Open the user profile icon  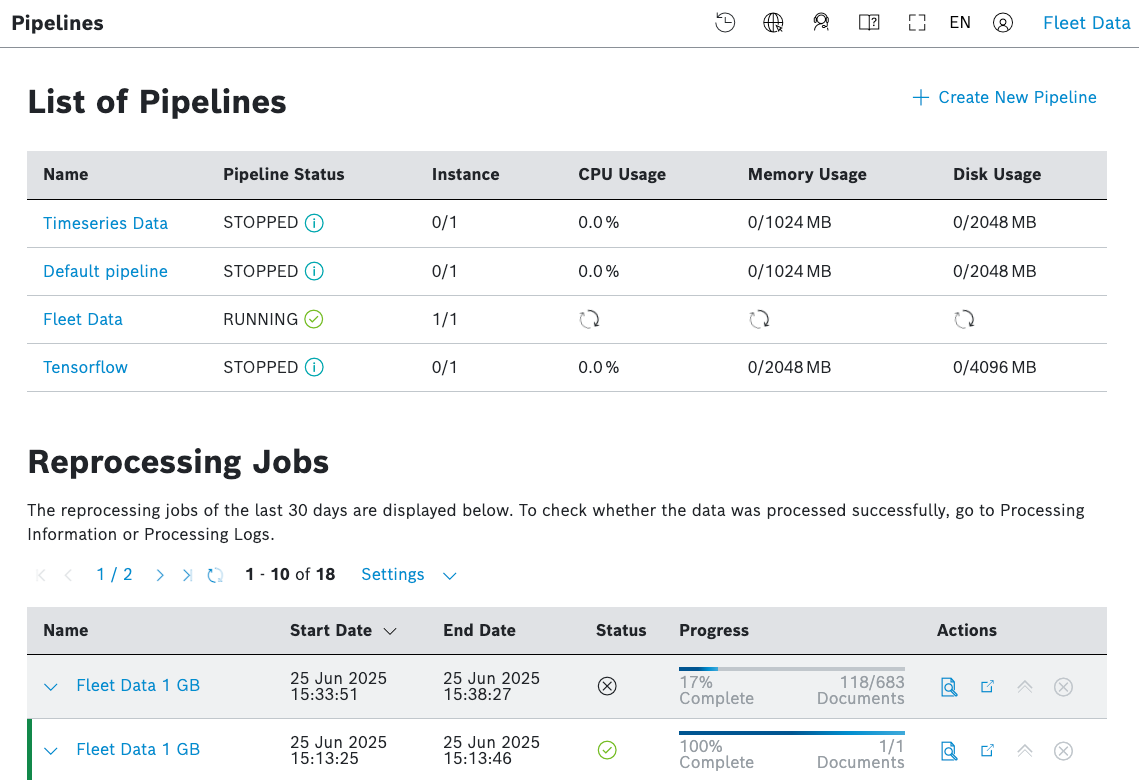coord(1003,23)
